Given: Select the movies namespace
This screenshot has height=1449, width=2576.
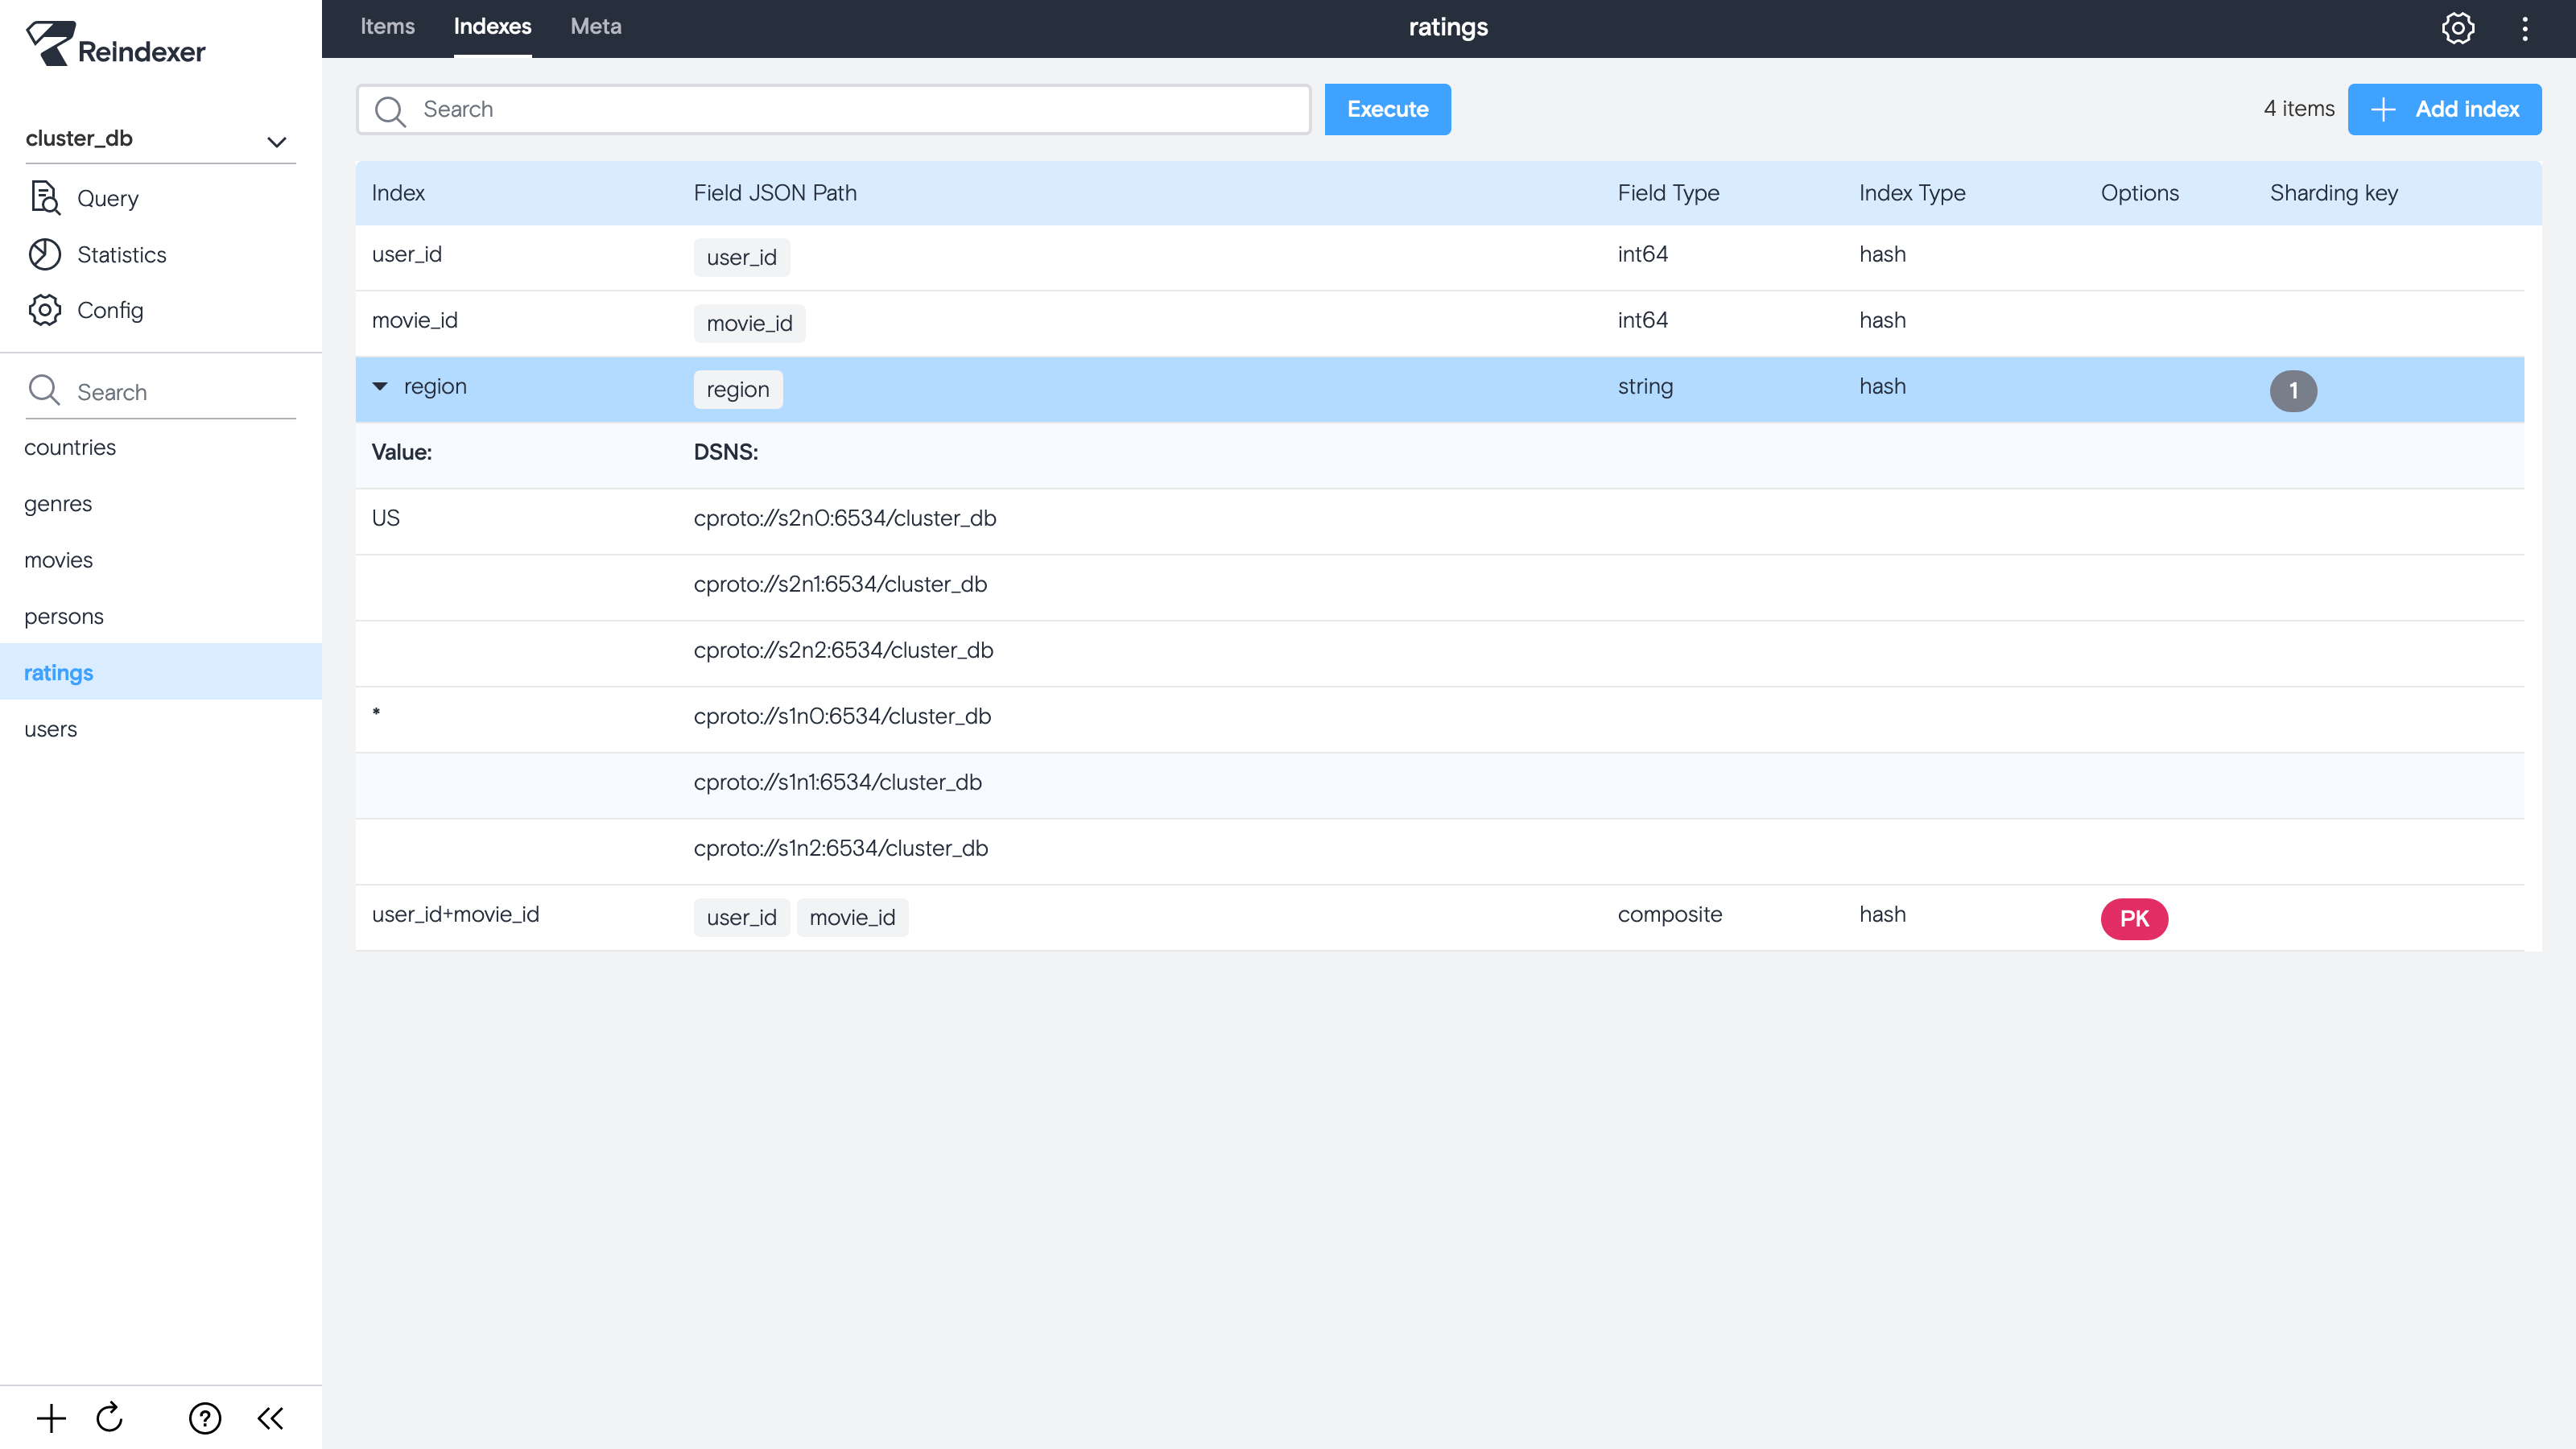Looking at the screenshot, I should click(x=59, y=560).
